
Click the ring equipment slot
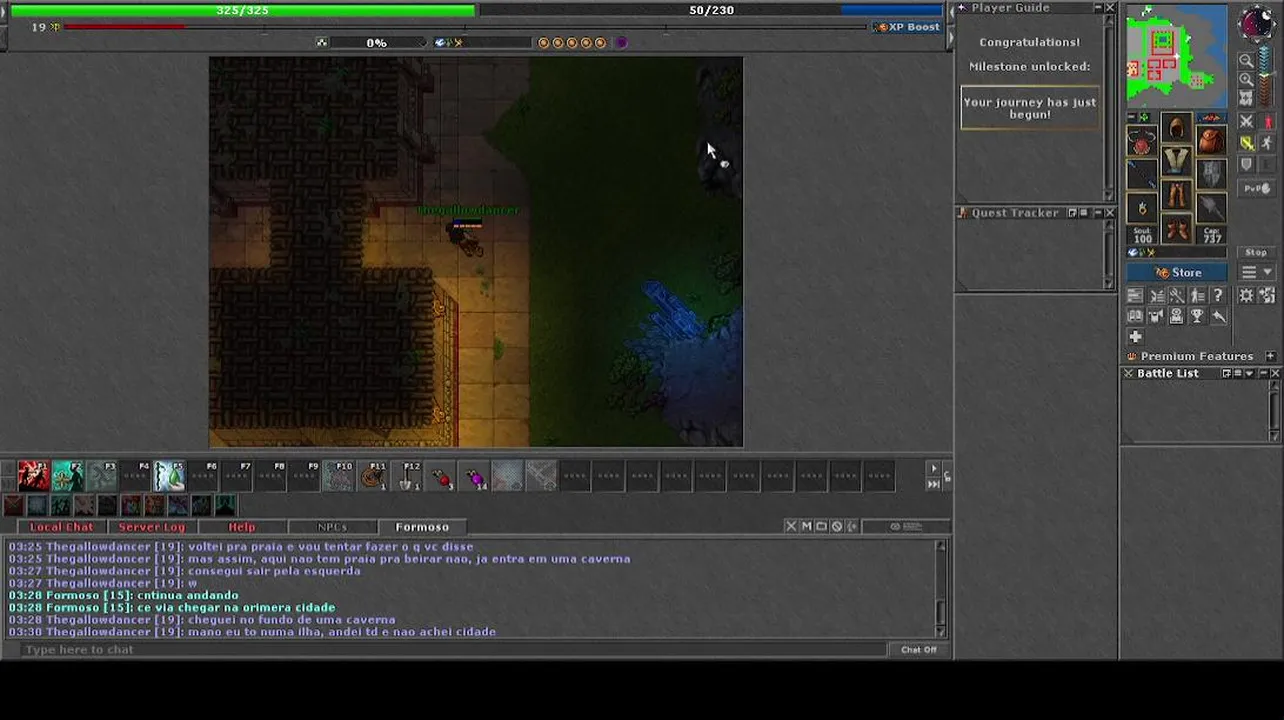click(x=1142, y=208)
